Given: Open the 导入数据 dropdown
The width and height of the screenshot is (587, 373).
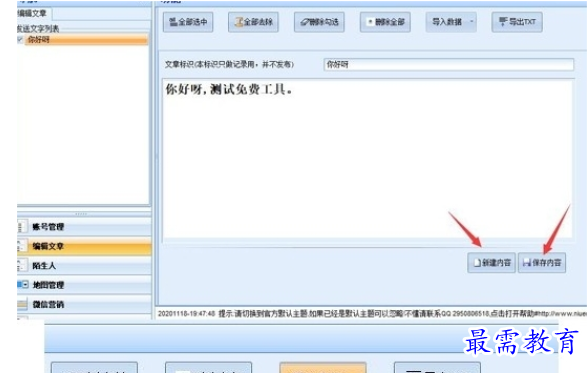Looking at the screenshot, I should coord(451,22).
